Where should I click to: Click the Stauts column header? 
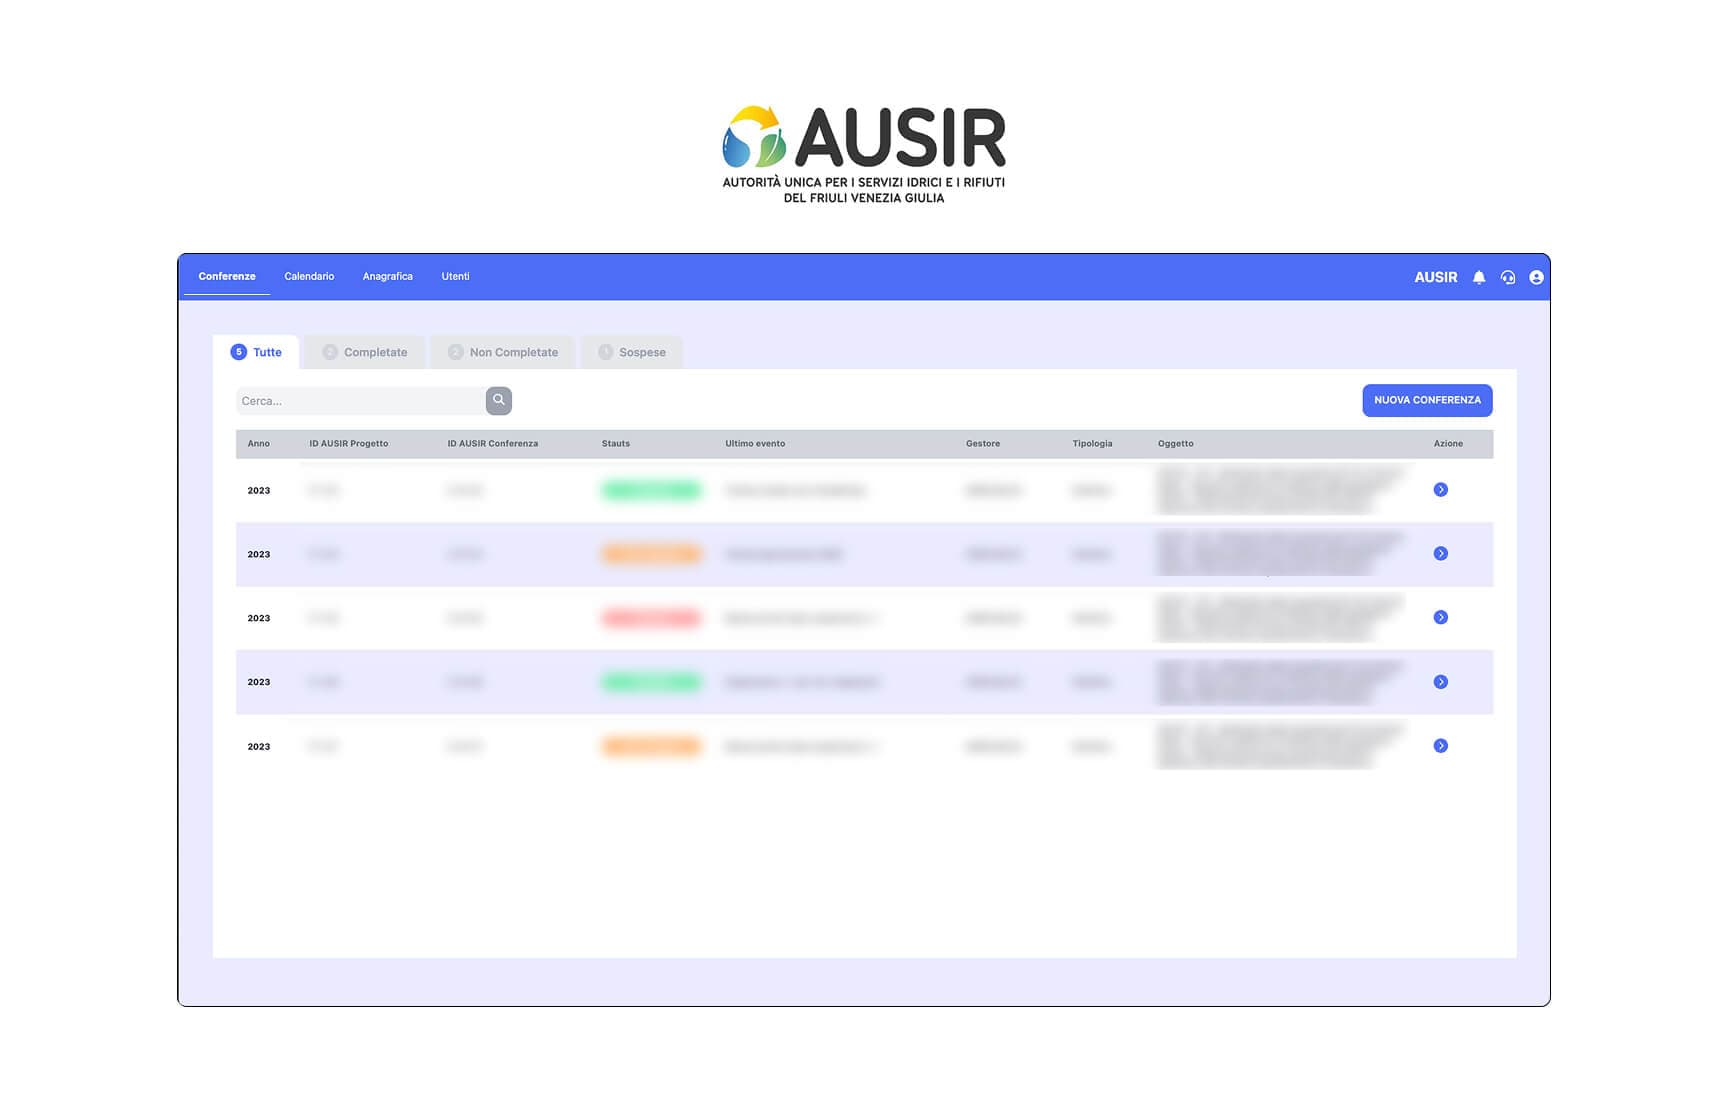coord(616,443)
